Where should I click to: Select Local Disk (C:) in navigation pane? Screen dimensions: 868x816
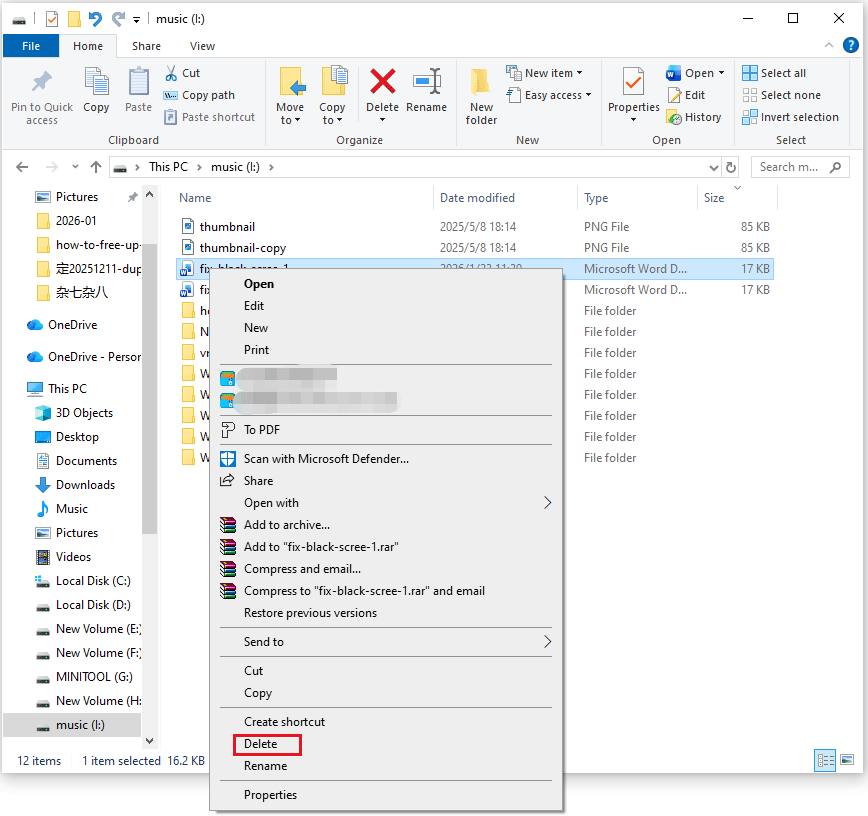93,581
